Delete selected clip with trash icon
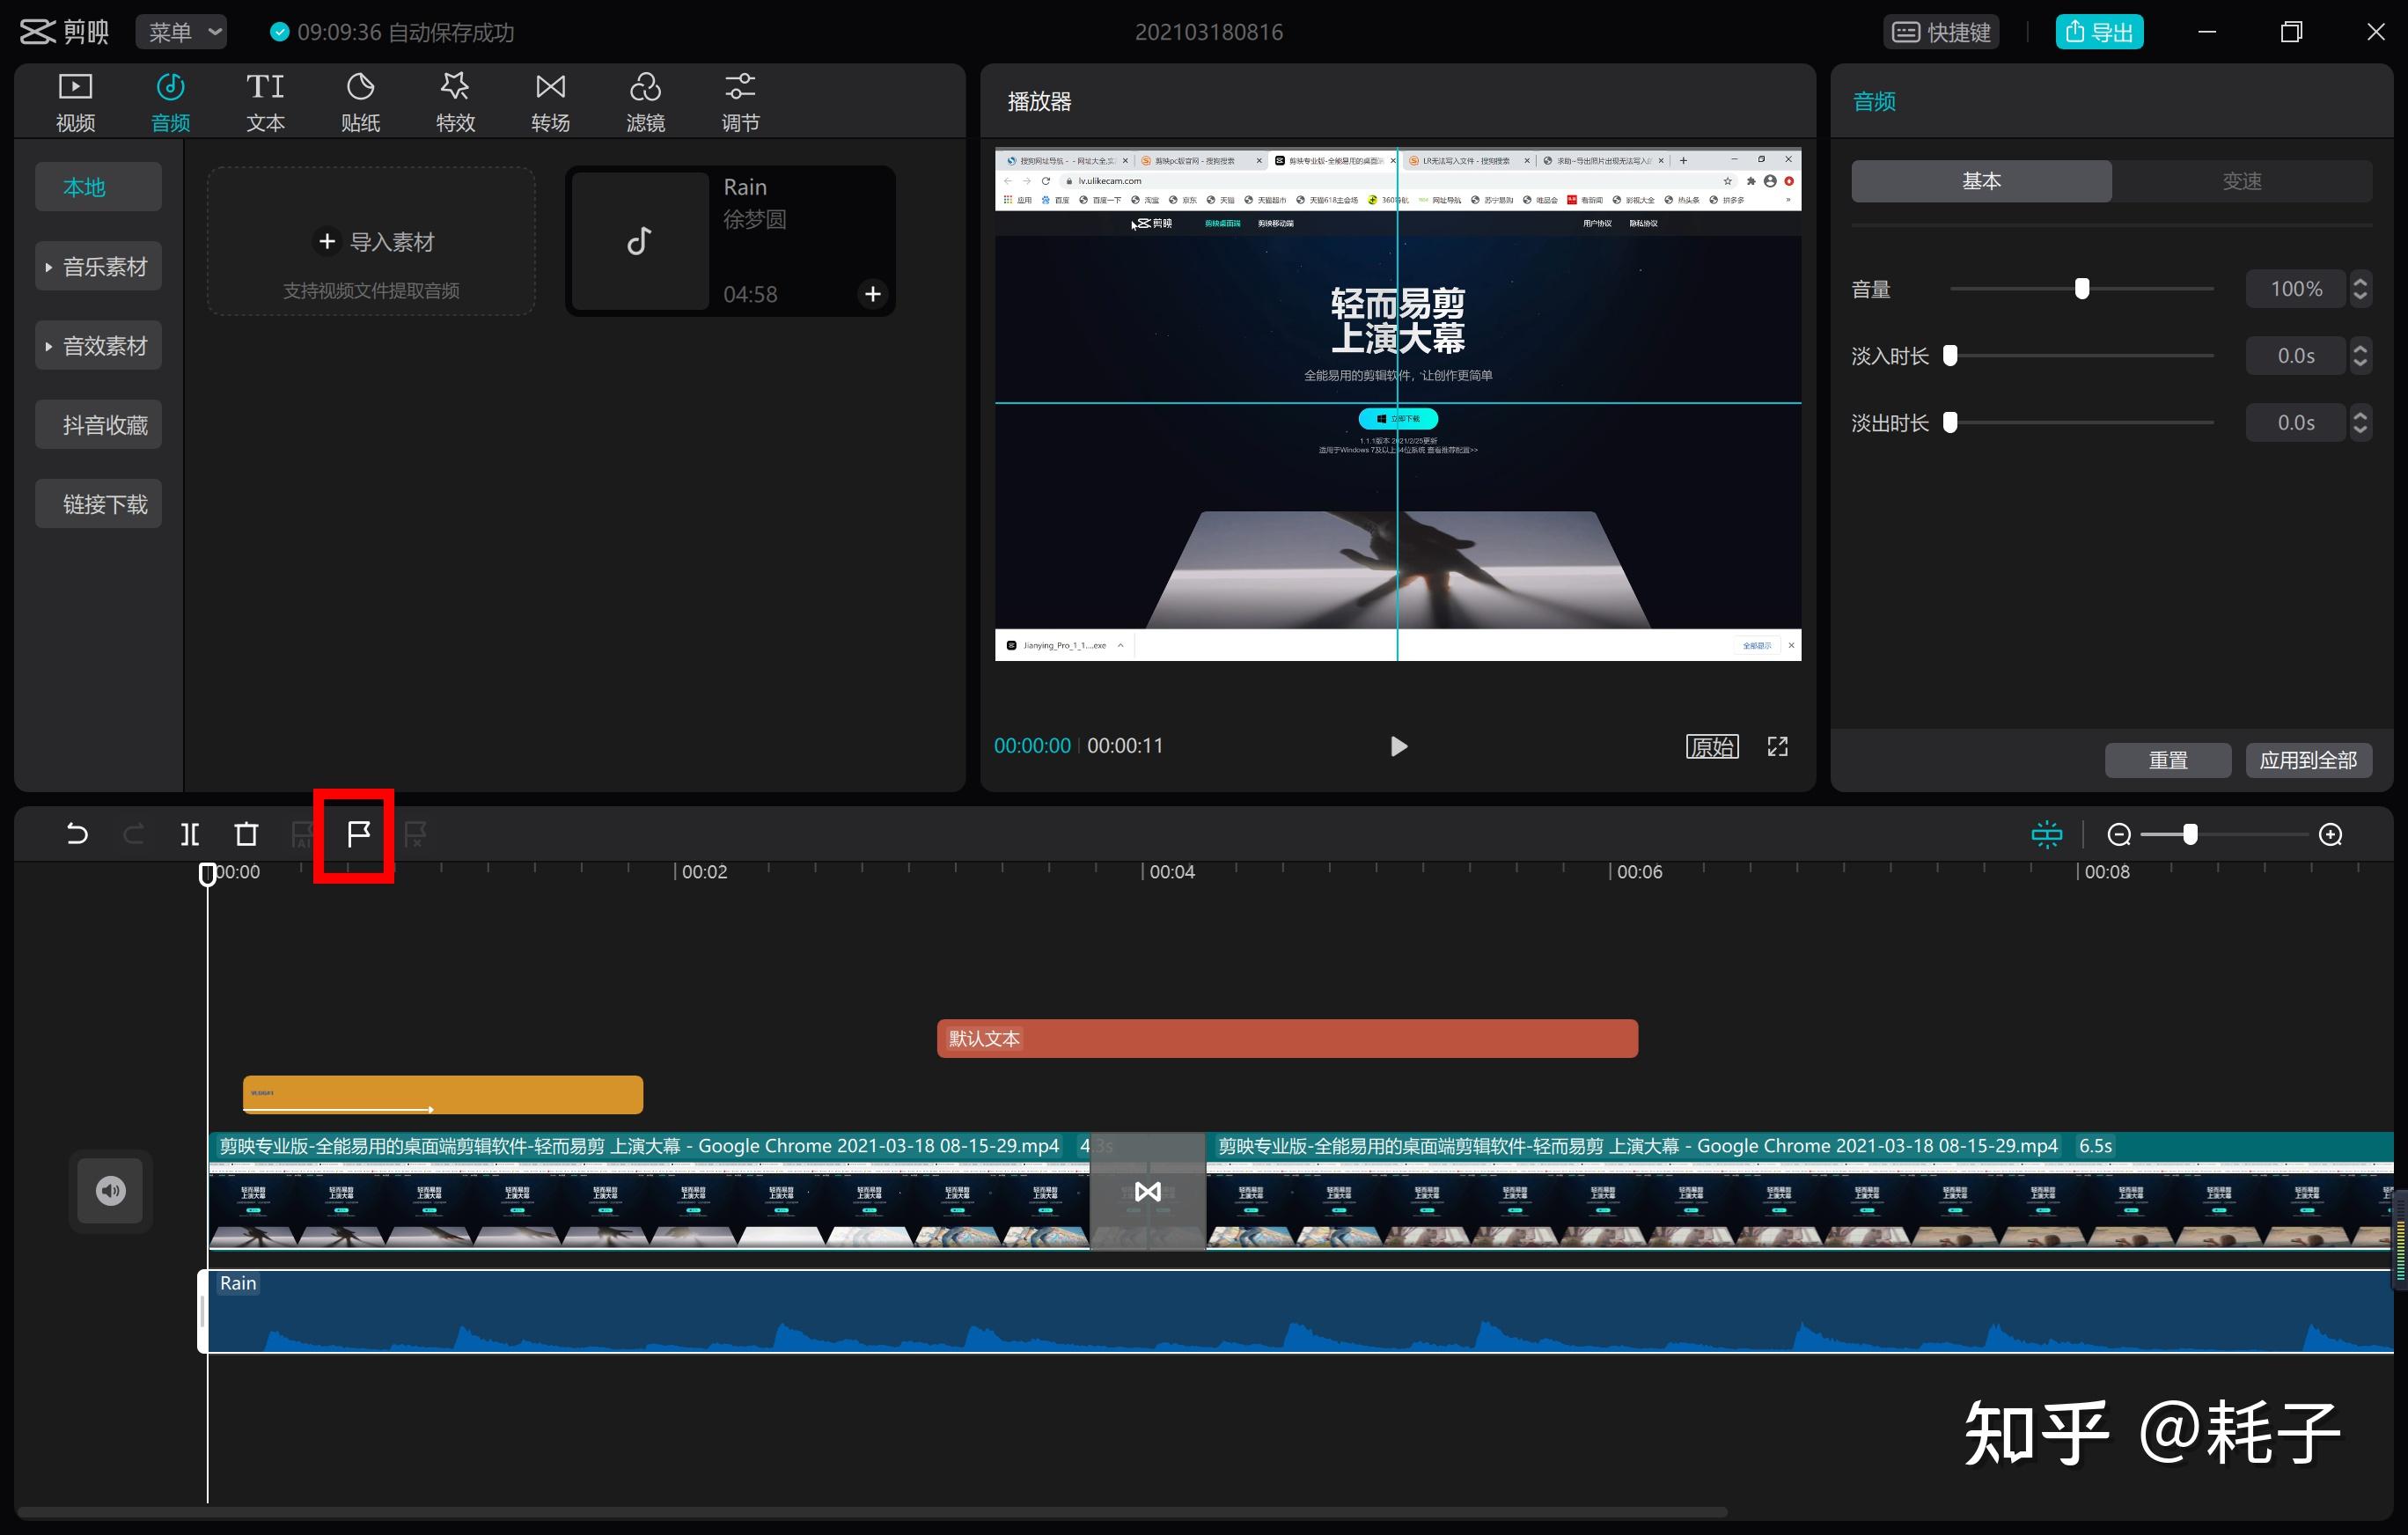 246,834
